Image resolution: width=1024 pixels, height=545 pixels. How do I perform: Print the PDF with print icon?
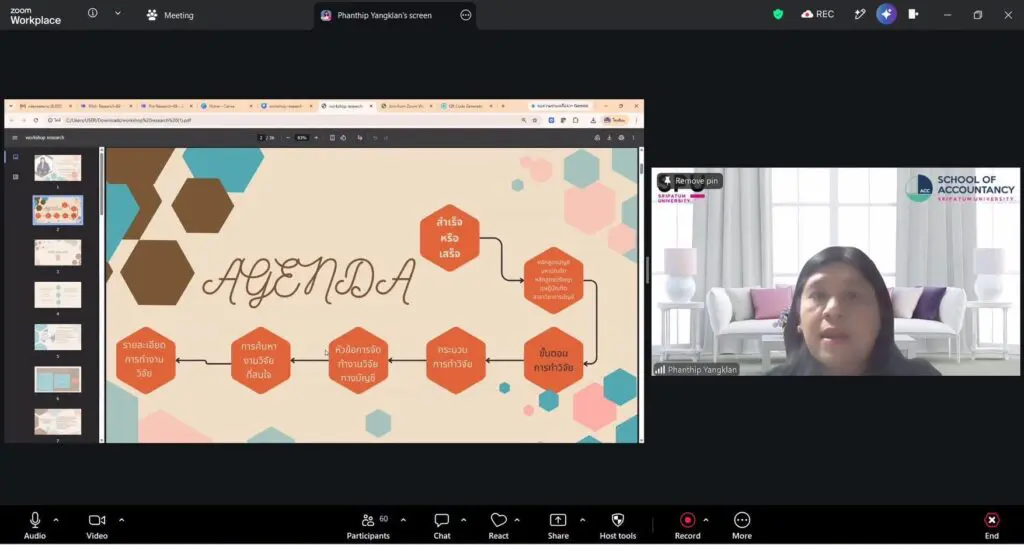pos(621,138)
